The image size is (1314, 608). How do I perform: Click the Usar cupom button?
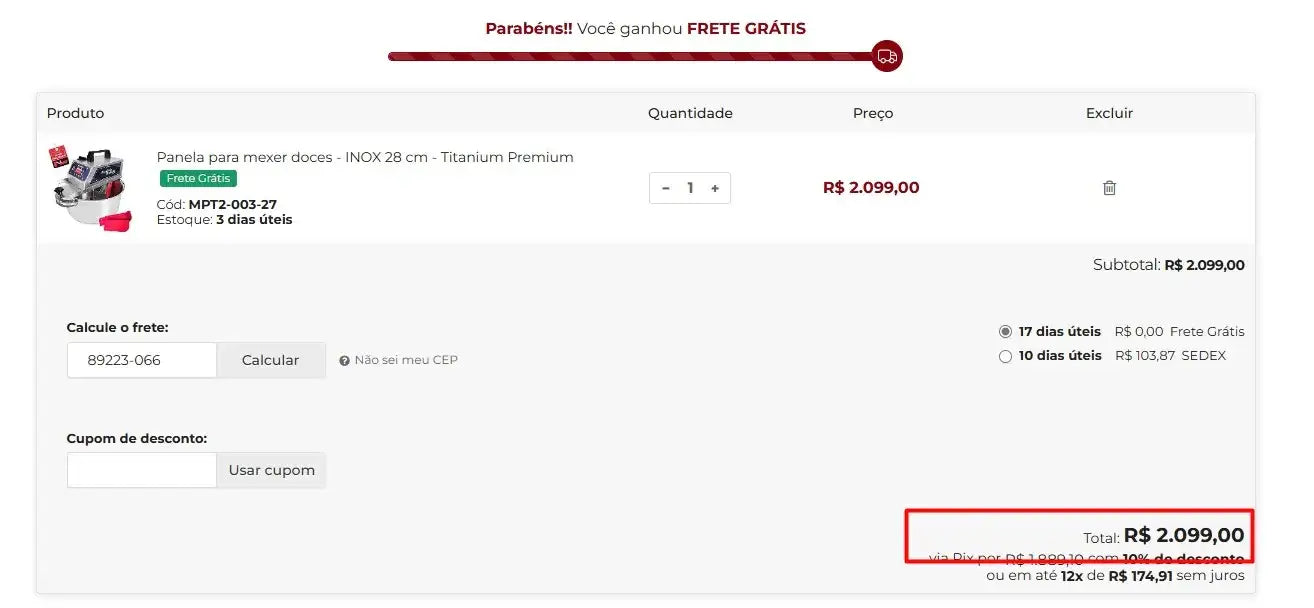pyautogui.click(x=271, y=470)
